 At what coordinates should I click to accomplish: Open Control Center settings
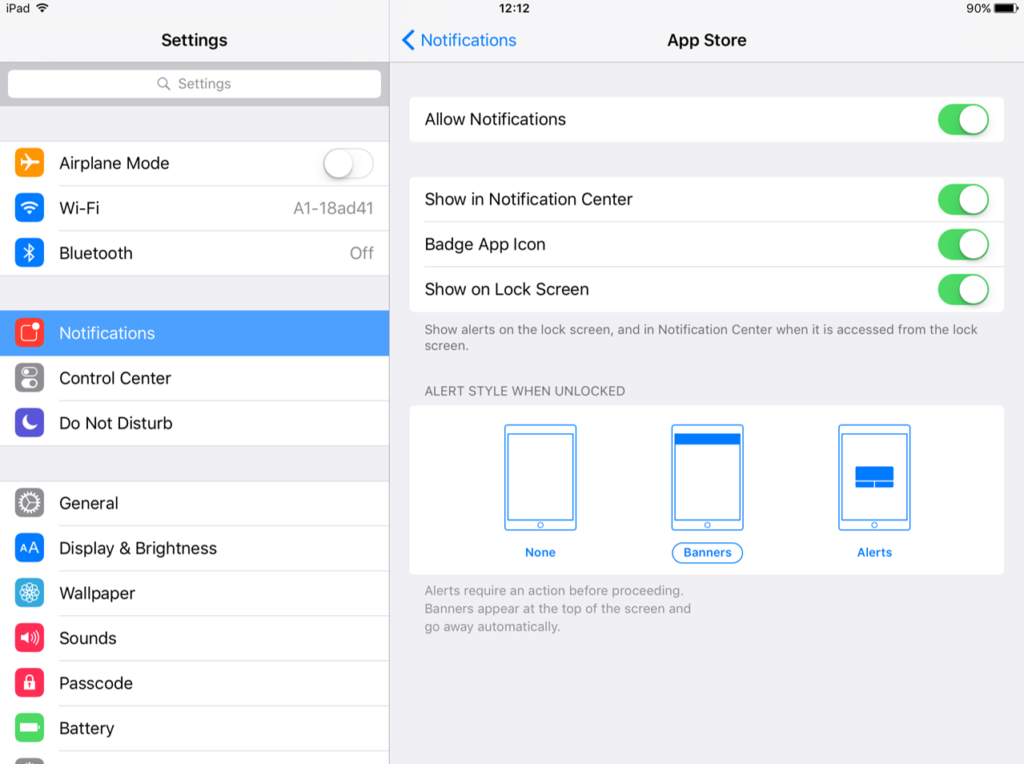195,378
